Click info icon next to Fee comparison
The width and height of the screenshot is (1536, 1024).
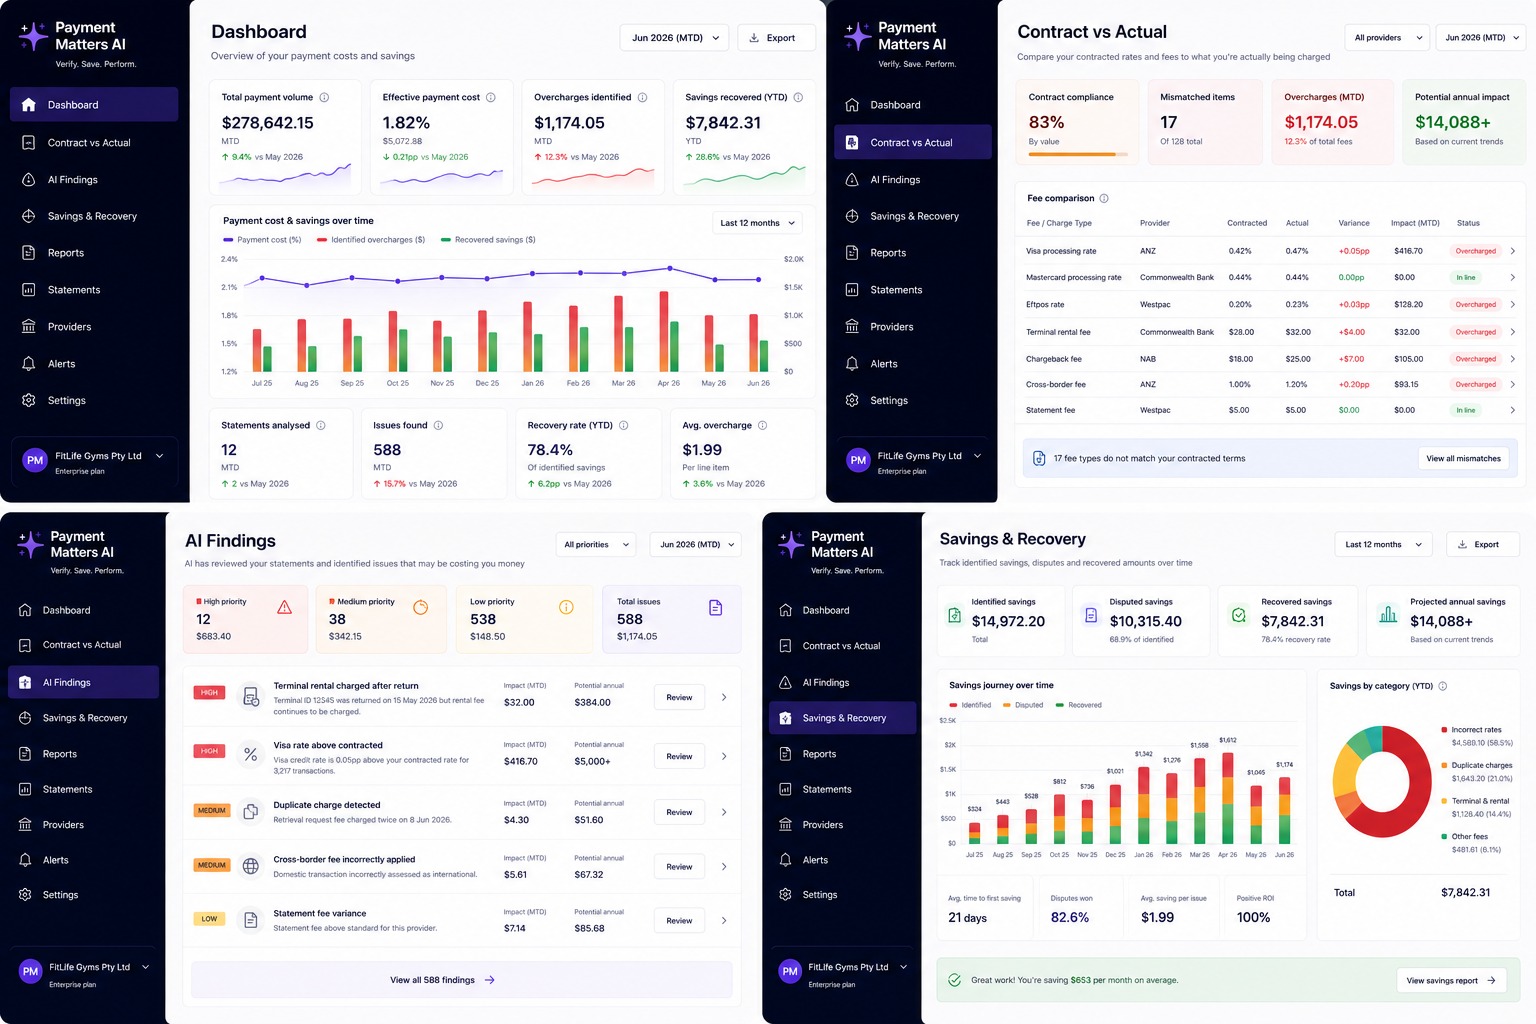point(1104,198)
